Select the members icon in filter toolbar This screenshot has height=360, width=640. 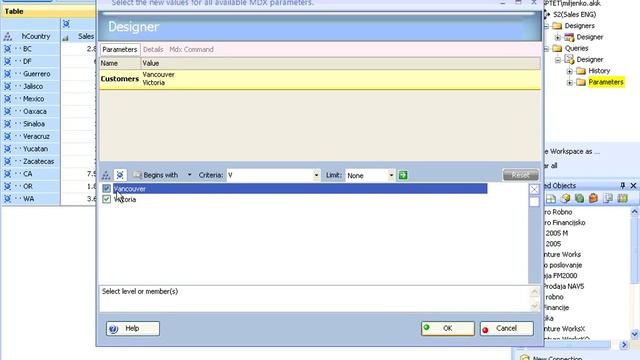[x=120, y=175]
